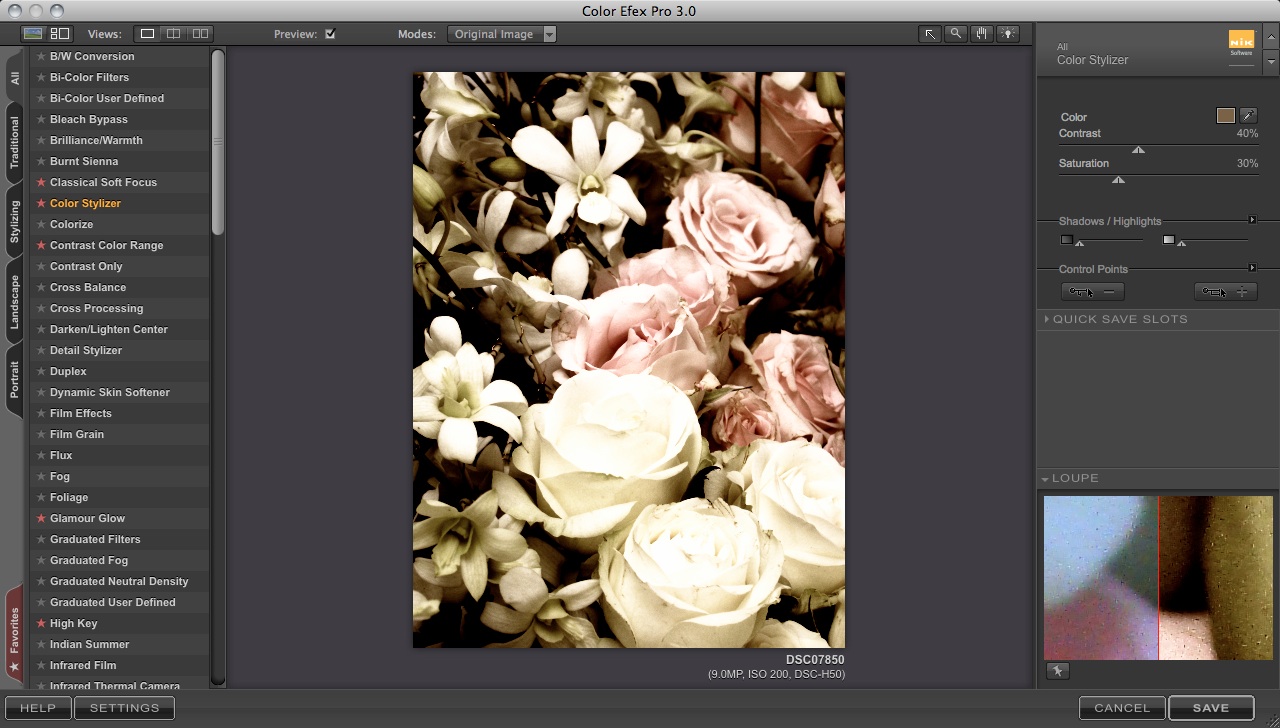1280x728 pixels.
Task: Open the Modes dropdown
Action: pos(502,34)
